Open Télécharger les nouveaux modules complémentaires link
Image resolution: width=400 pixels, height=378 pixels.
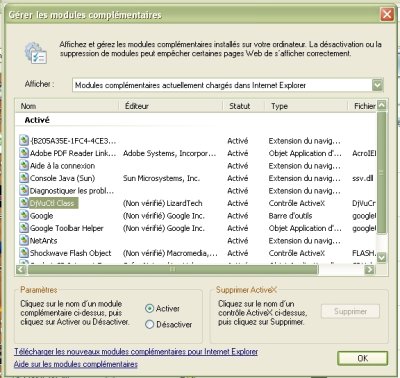(x=136, y=352)
